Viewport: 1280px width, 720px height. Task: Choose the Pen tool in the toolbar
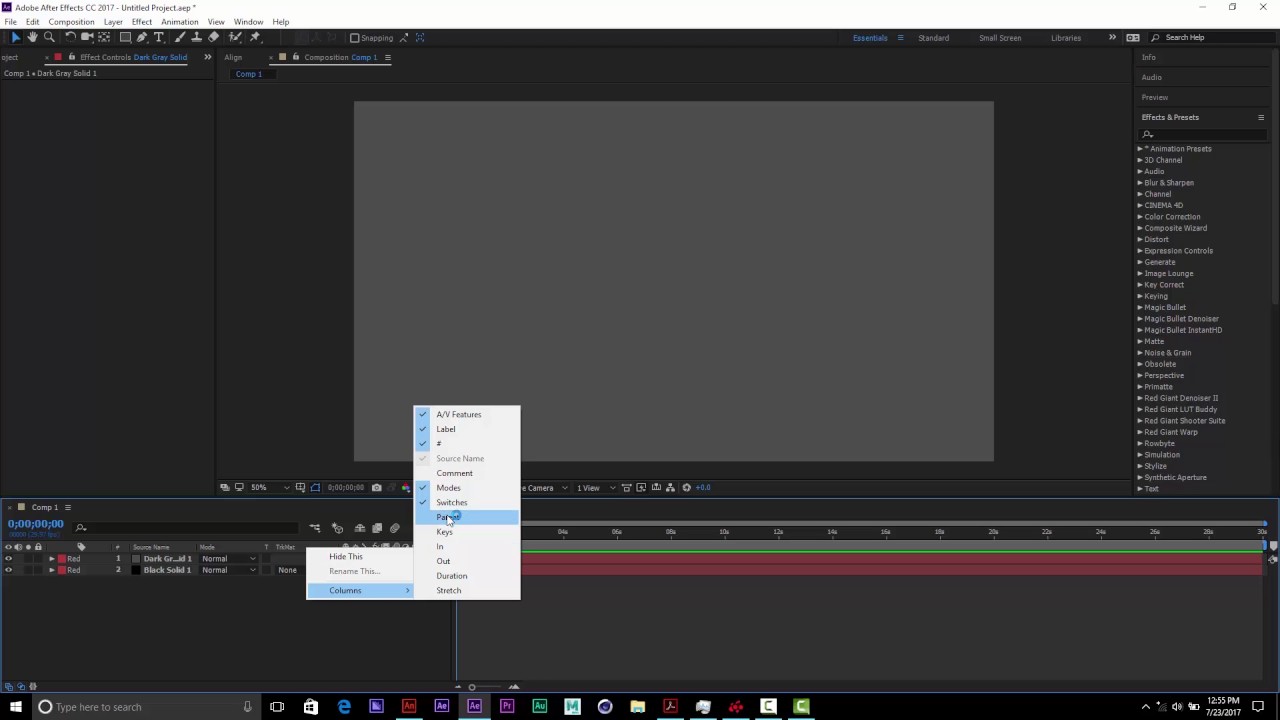(x=142, y=37)
